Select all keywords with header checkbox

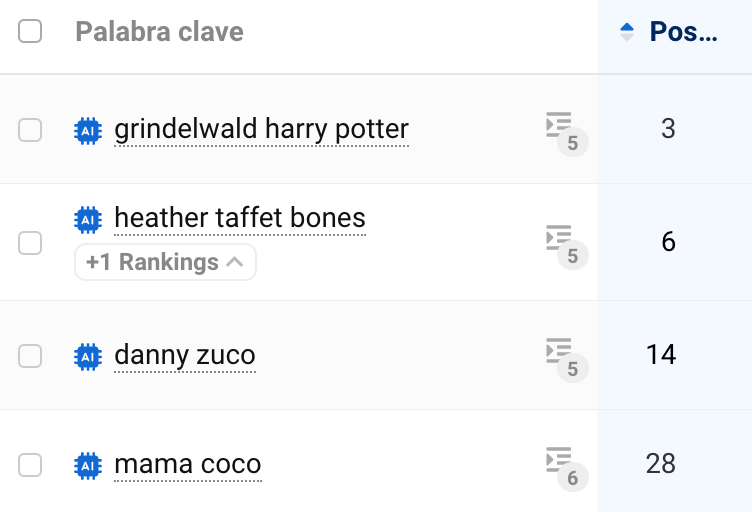[x=30, y=31]
